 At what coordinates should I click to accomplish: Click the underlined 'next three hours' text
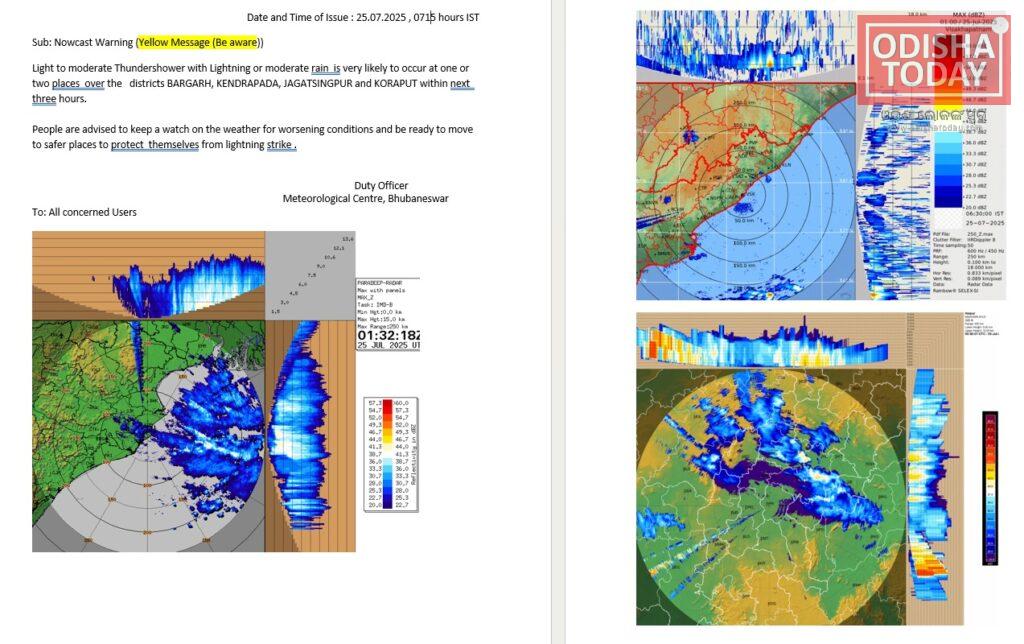(x=461, y=84)
